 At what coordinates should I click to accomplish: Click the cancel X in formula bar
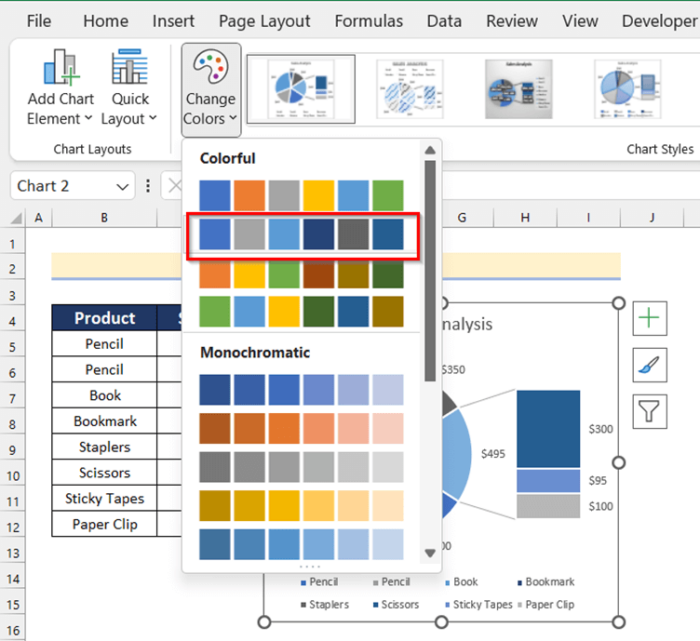pyautogui.click(x=175, y=186)
